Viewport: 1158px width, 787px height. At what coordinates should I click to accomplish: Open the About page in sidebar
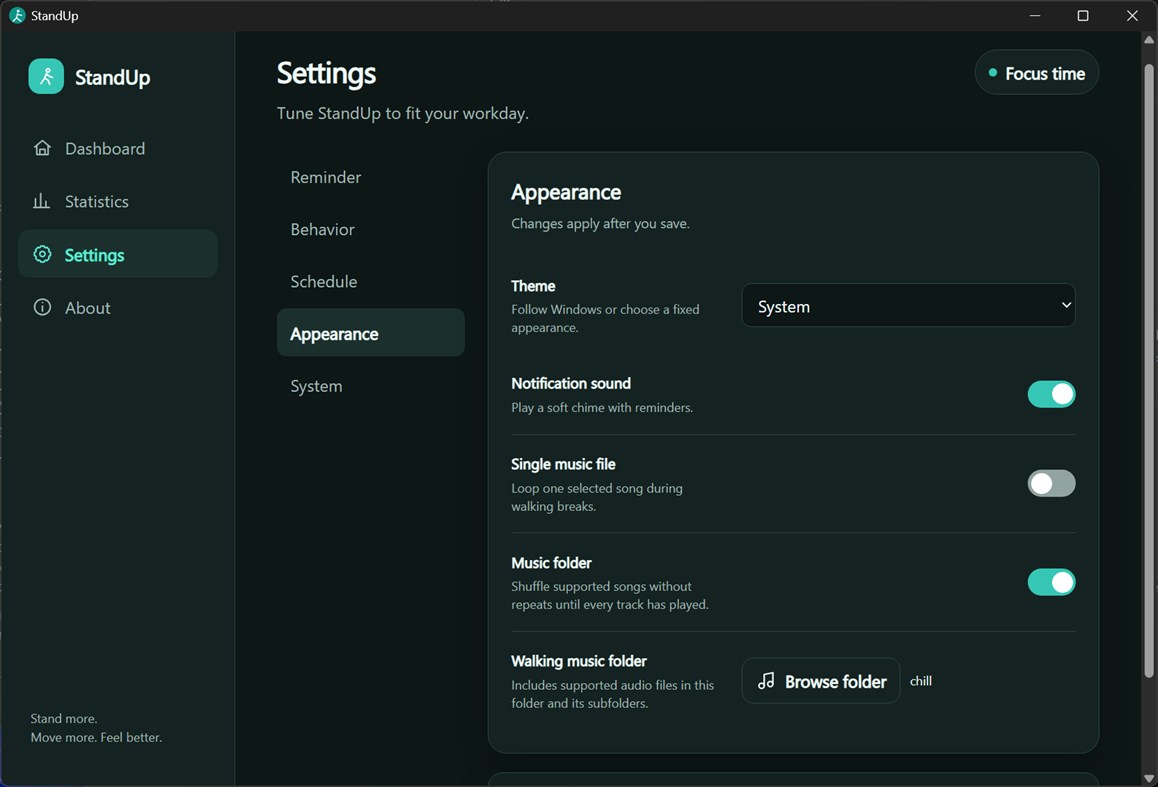118,308
